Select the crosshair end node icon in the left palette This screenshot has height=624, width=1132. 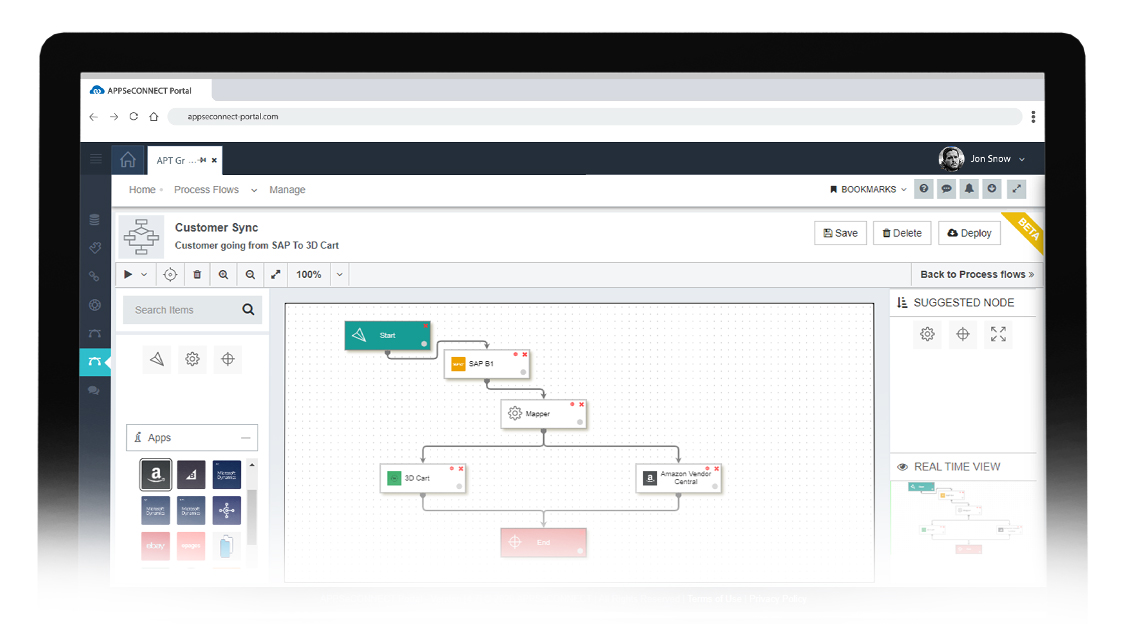pos(227,359)
